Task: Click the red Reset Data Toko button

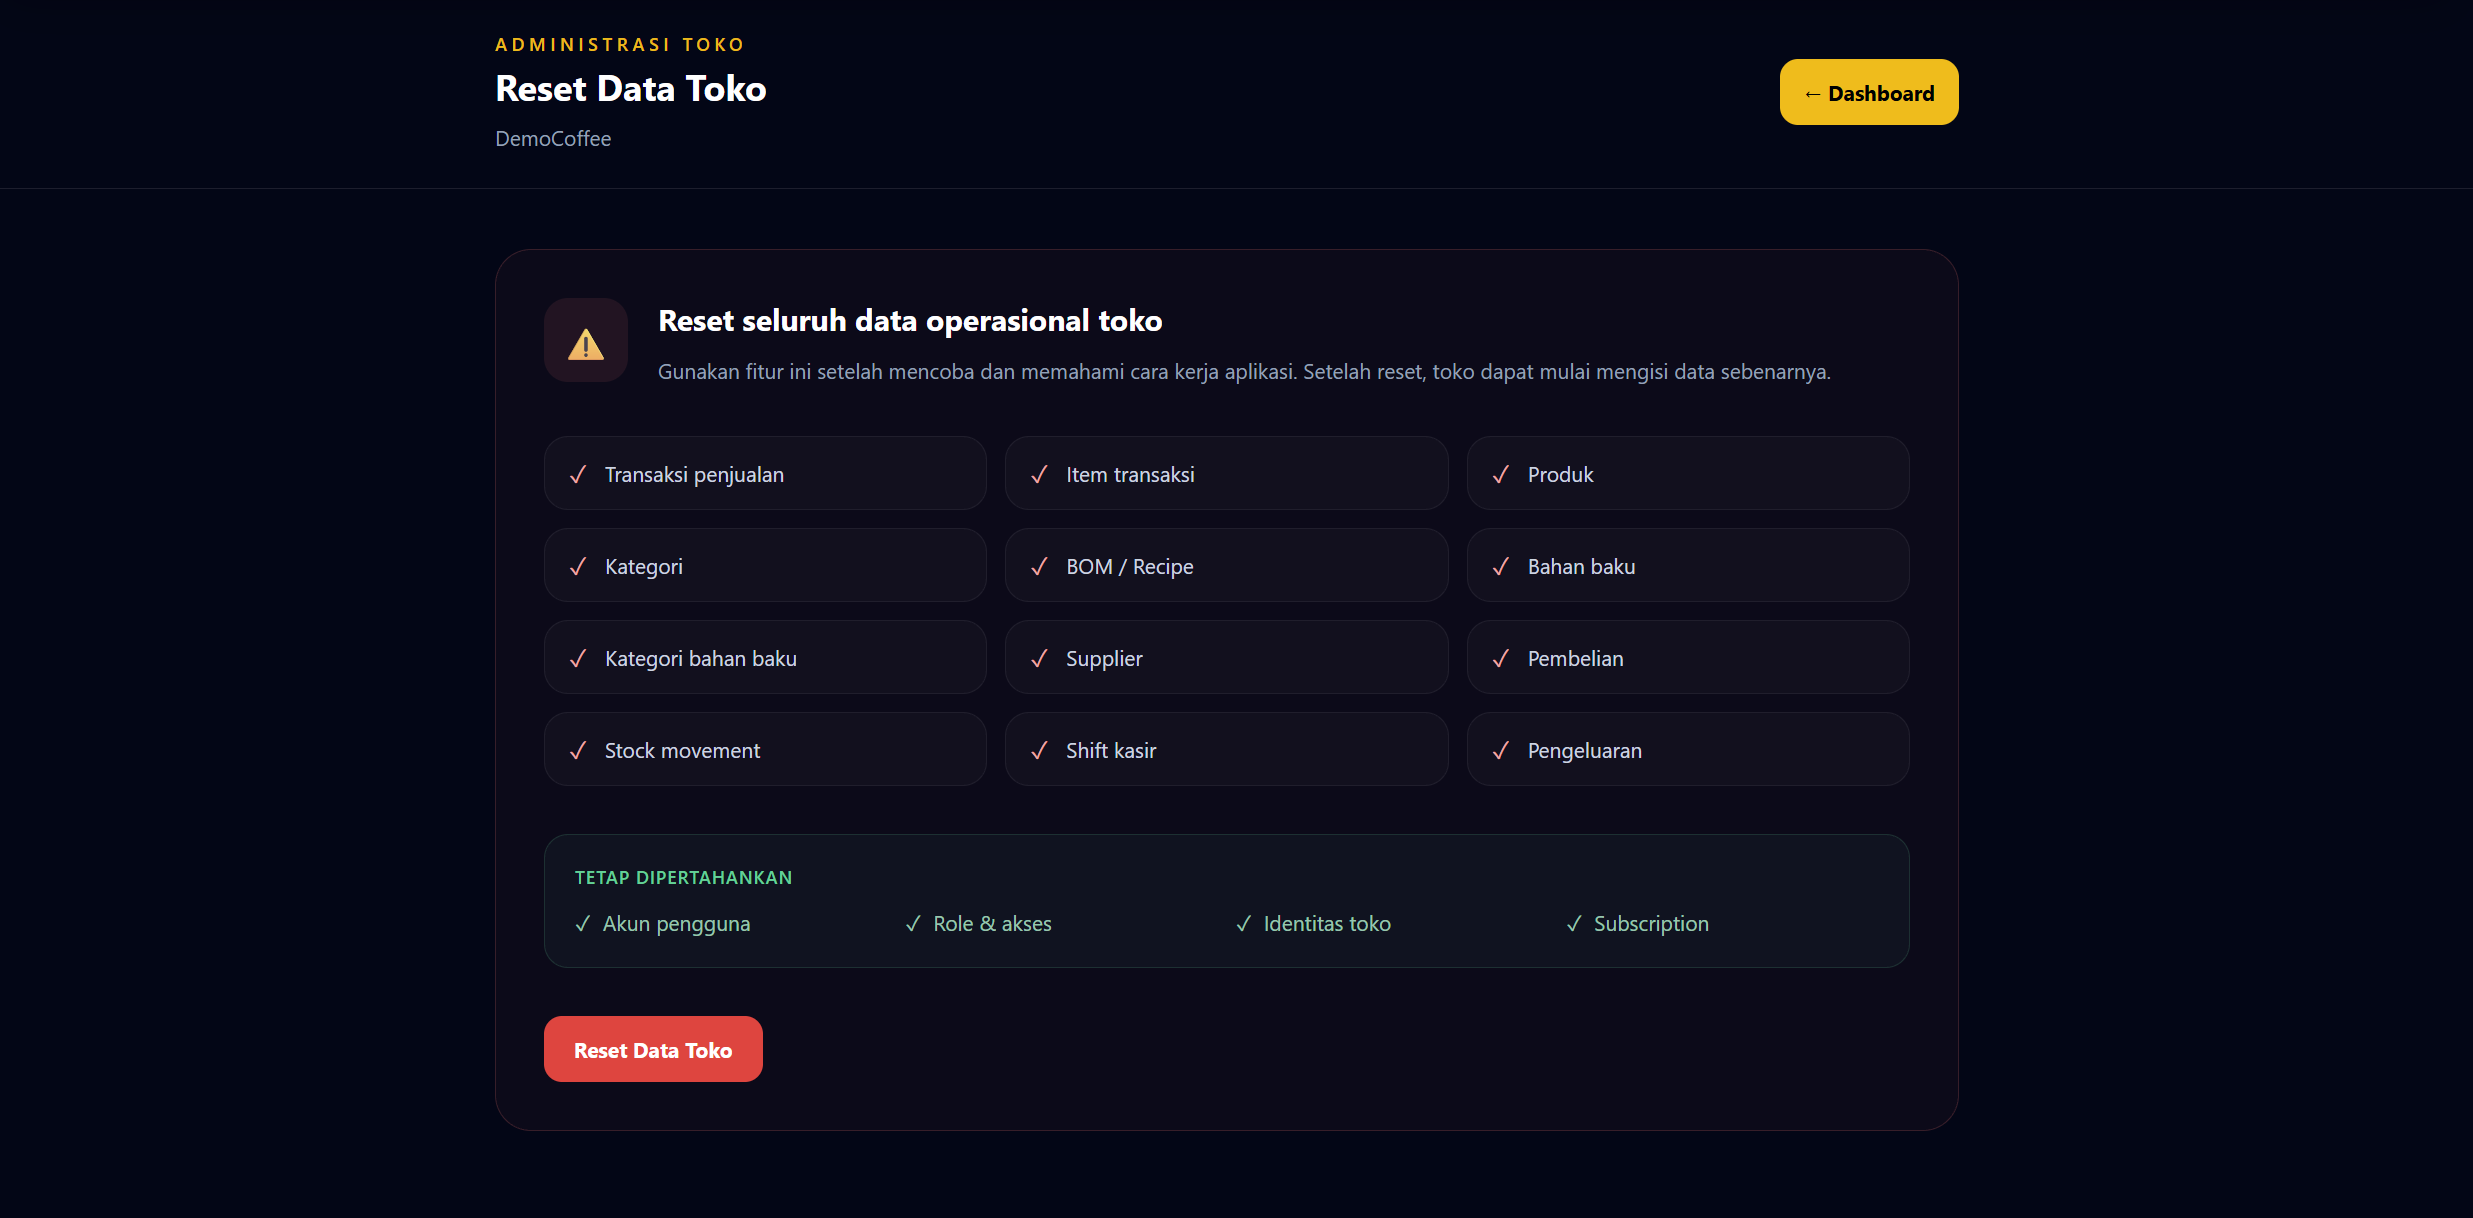Action: click(x=653, y=1049)
